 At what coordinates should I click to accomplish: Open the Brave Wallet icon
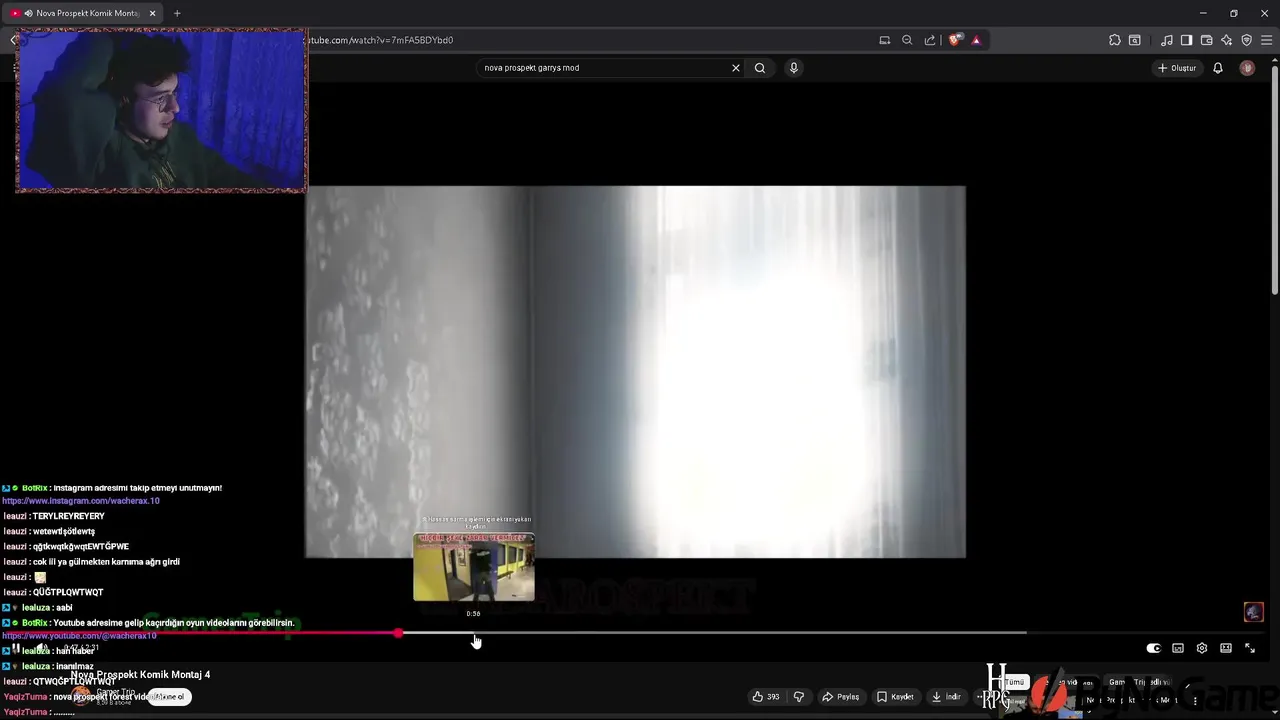(x=1207, y=40)
